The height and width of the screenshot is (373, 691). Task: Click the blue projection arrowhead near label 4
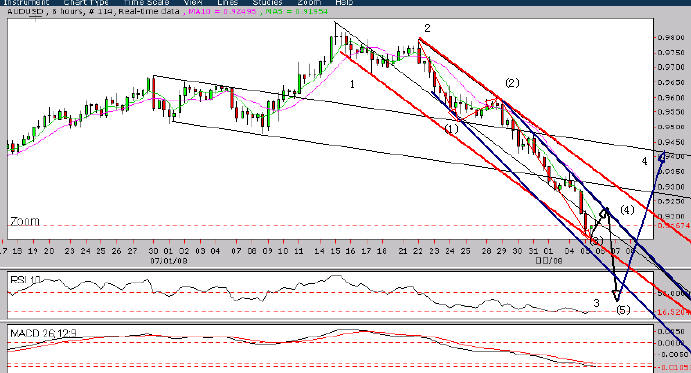click(662, 156)
